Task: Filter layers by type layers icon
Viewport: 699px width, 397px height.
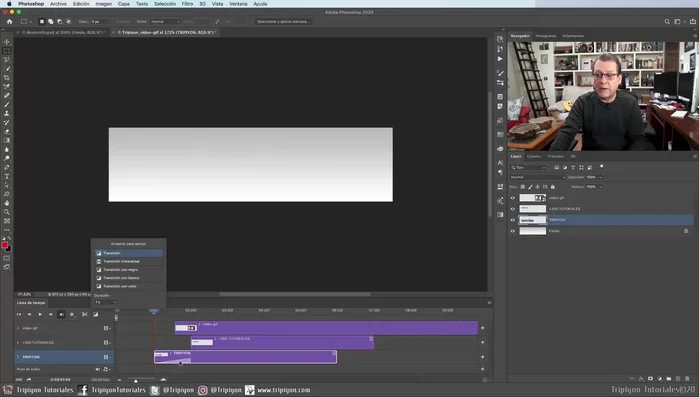Action: 573,168
